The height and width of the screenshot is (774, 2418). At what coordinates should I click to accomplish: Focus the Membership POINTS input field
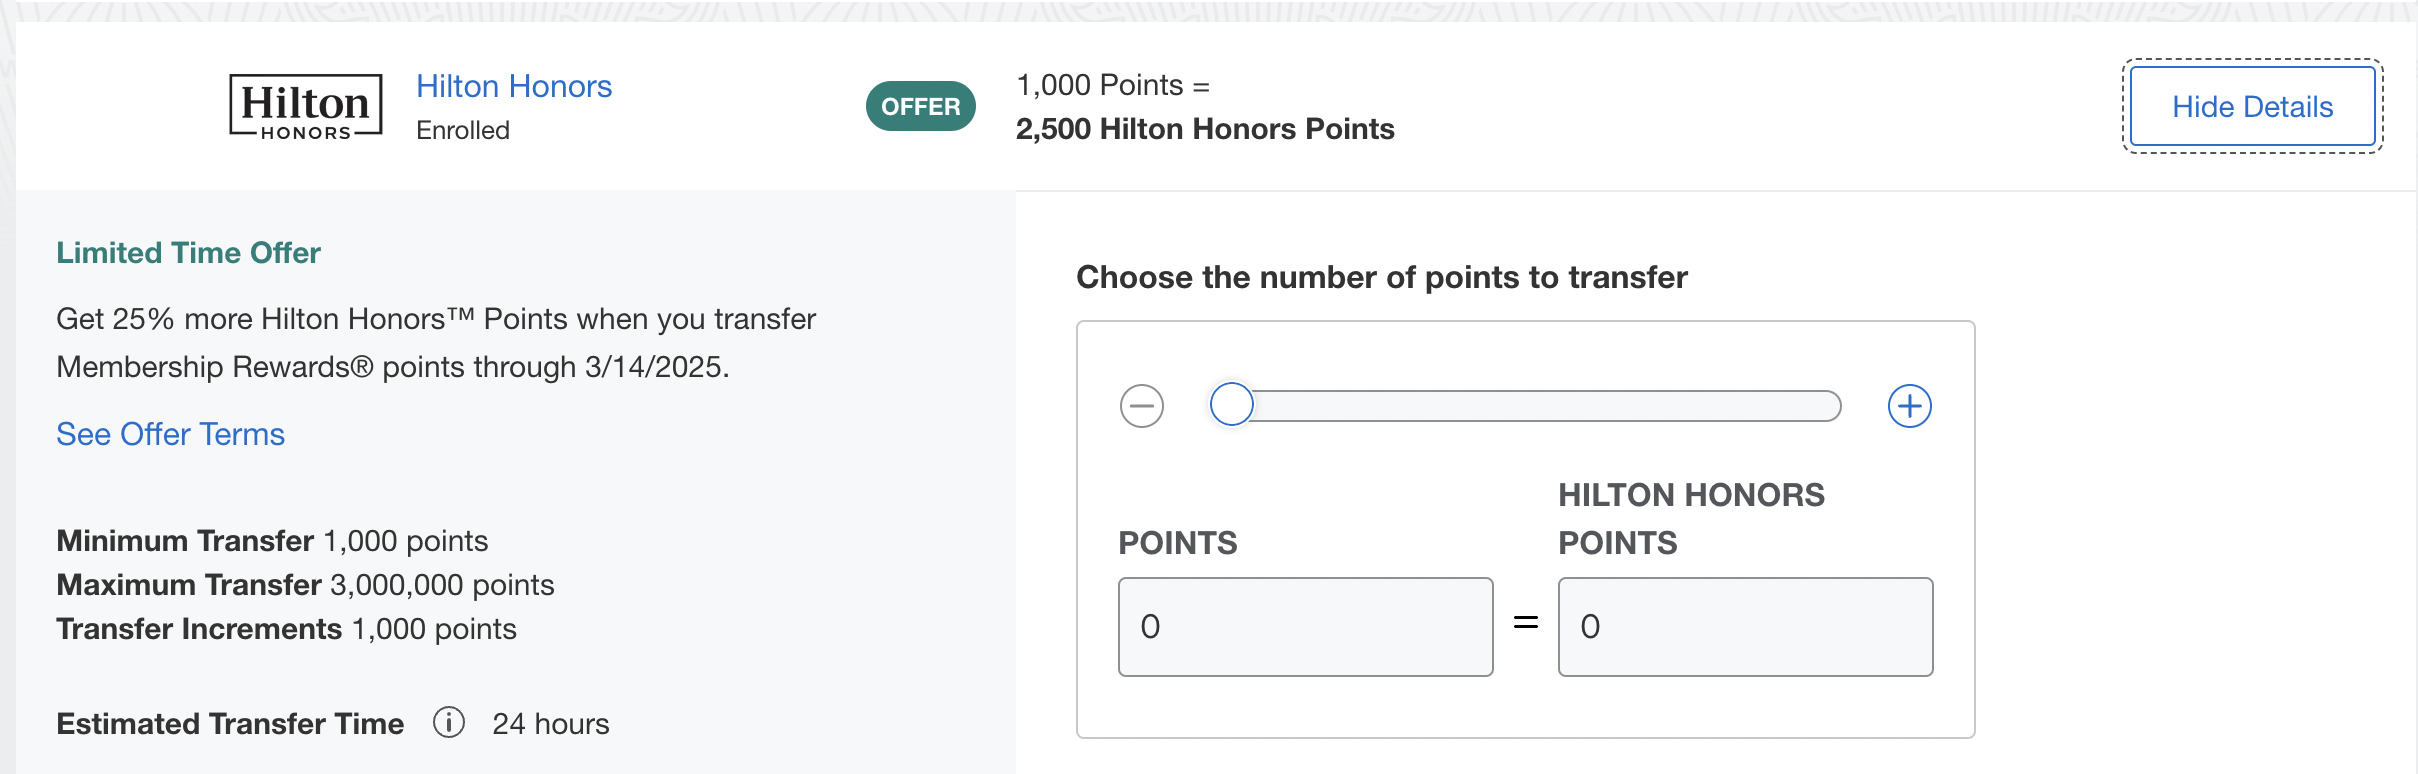coord(1305,627)
